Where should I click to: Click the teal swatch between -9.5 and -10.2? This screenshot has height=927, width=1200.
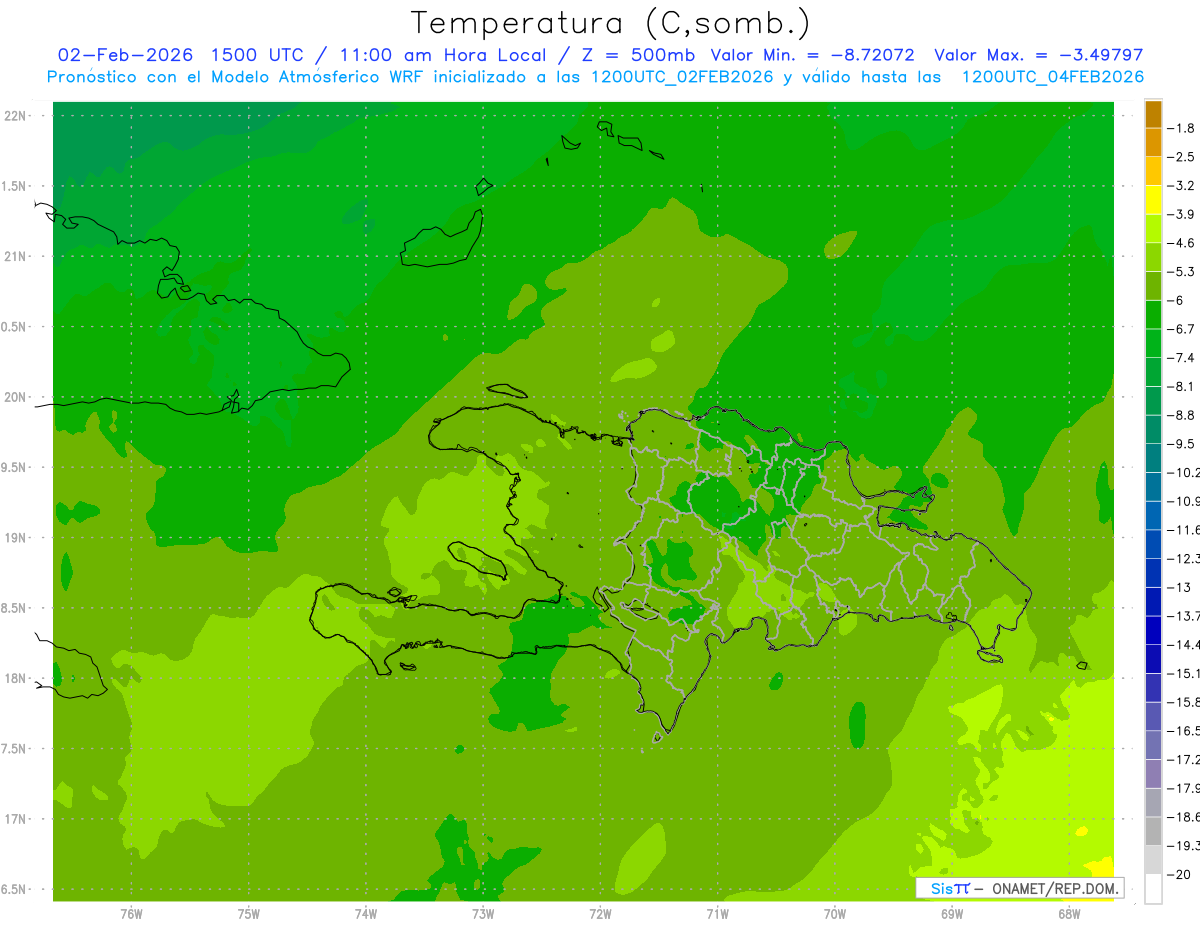pyautogui.click(x=1153, y=458)
